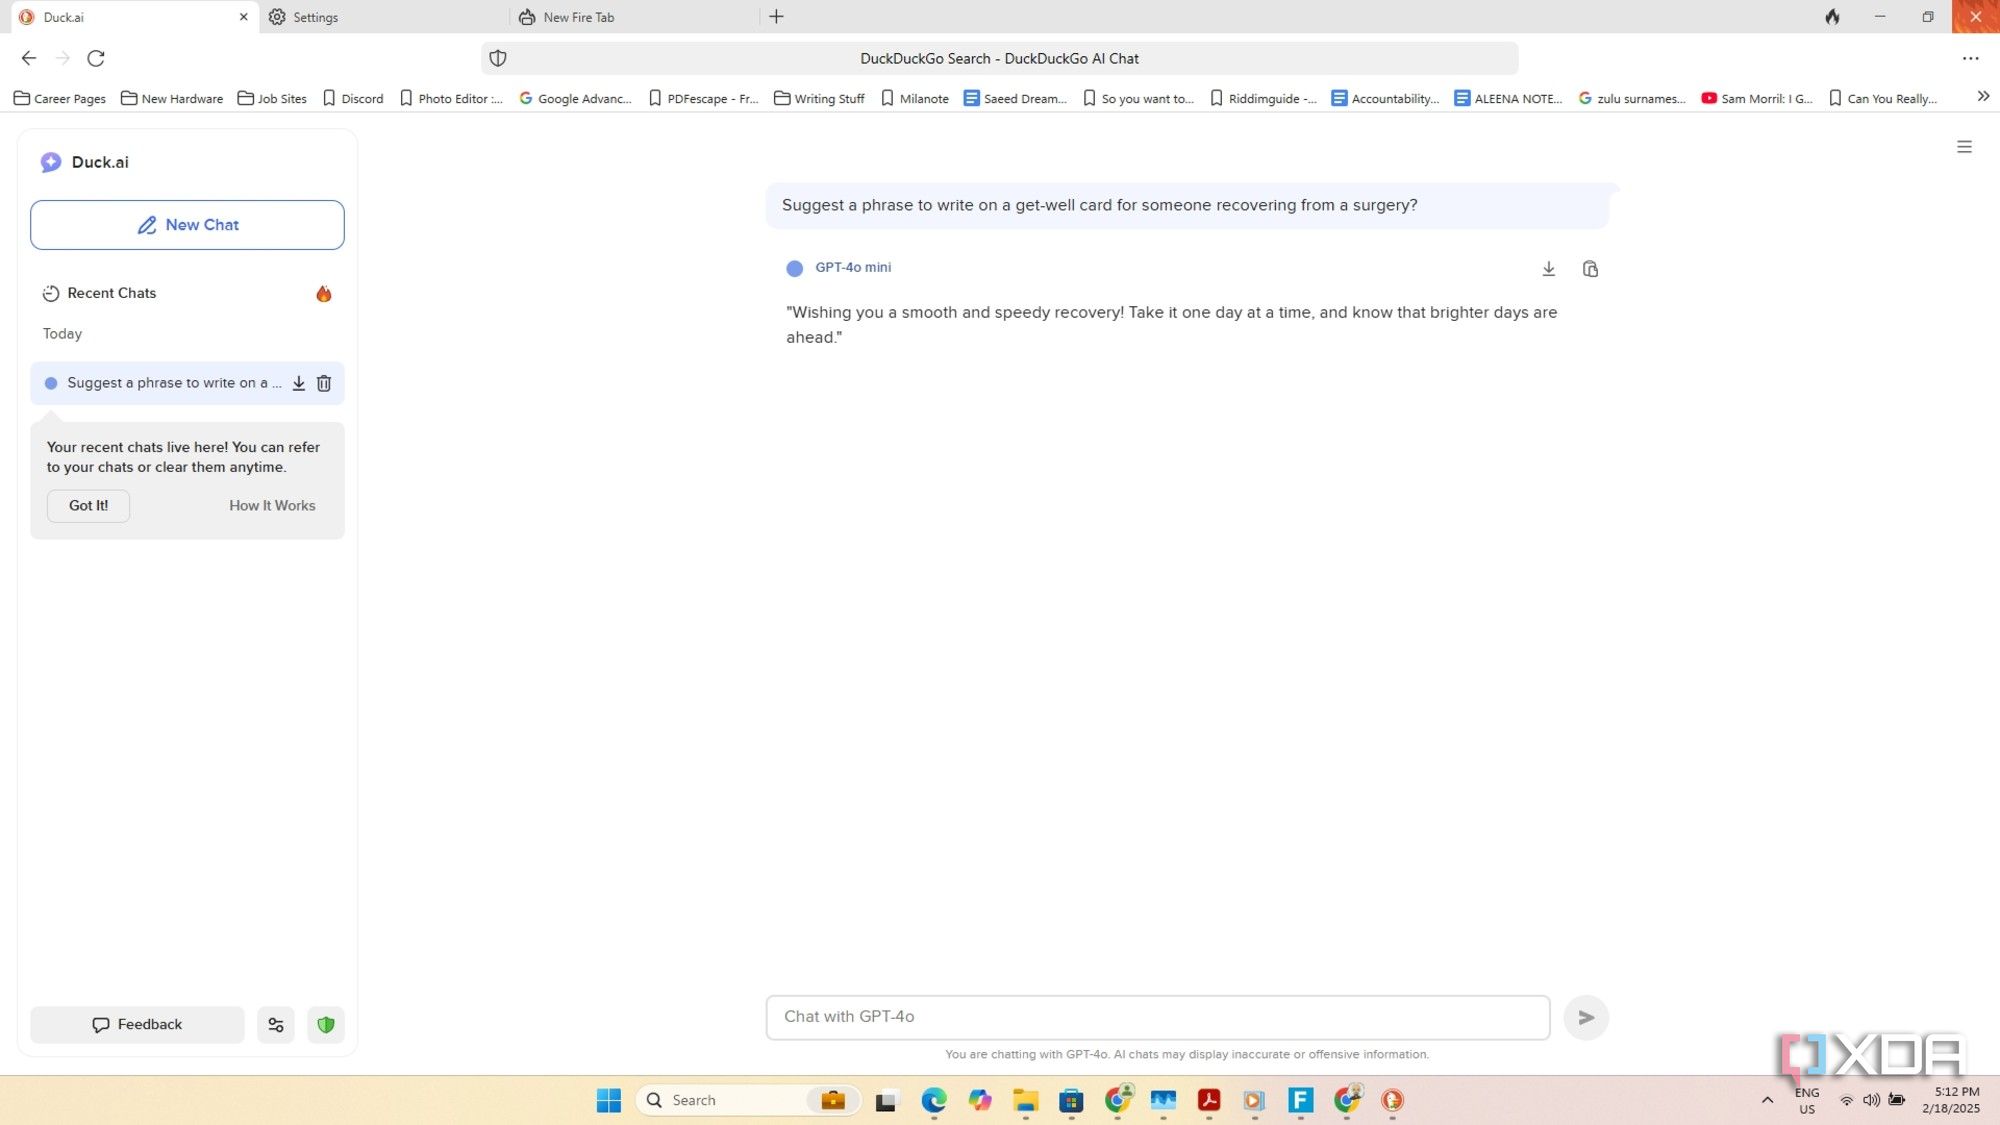
Task: Open the New Hardware bookmark folder
Action: (x=172, y=98)
